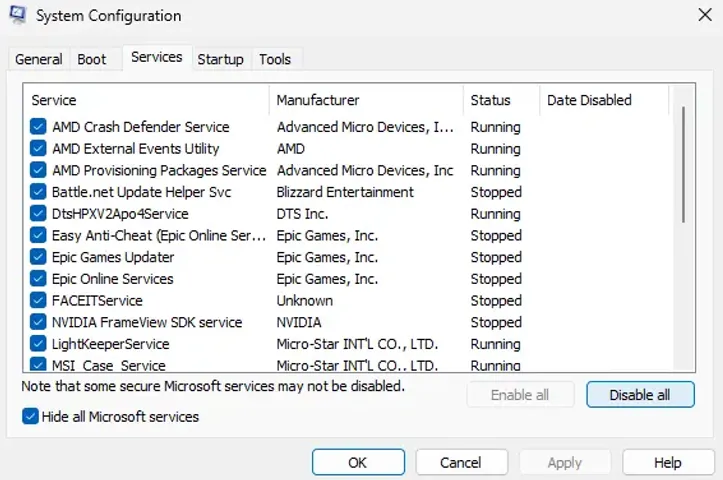Viewport: 723px width, 480px height.
Task: Select the 'MSI_Case_Service' name
Action: 109,365
